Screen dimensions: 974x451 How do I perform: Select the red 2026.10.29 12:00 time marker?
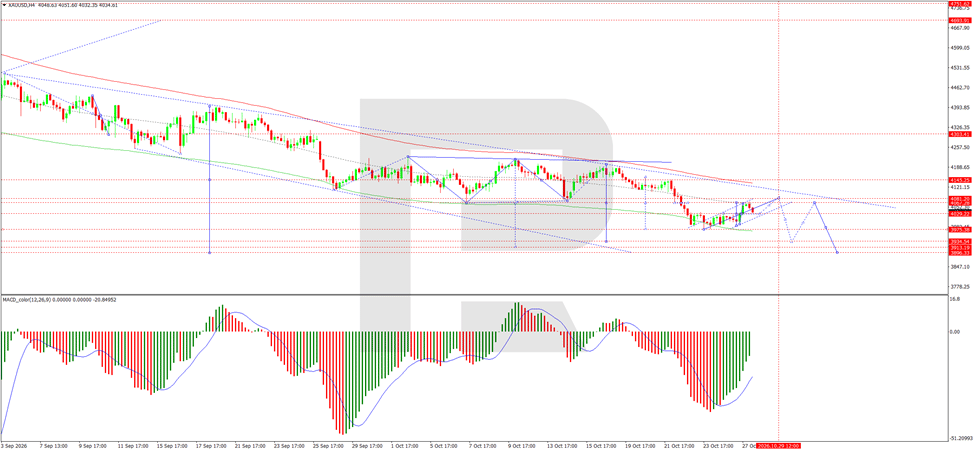pyautogui.click(x=777, y=446)
